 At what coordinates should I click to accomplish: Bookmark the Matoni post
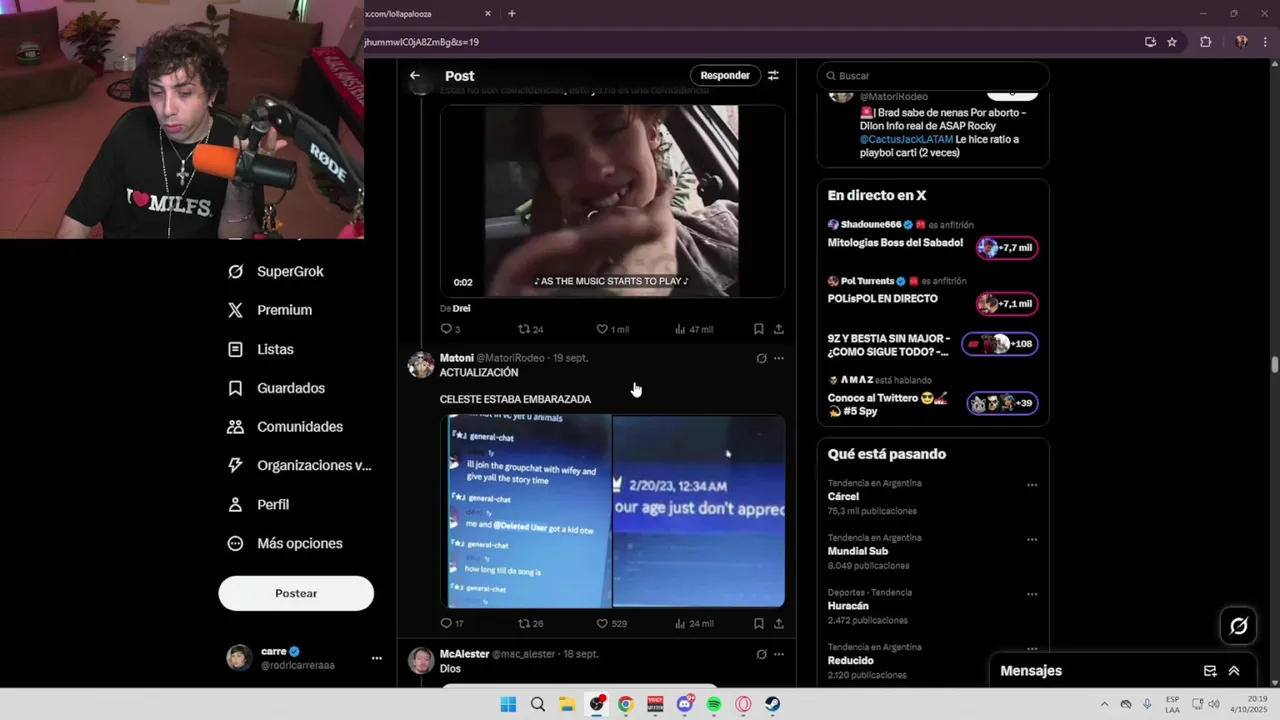[x=759, y=623]
